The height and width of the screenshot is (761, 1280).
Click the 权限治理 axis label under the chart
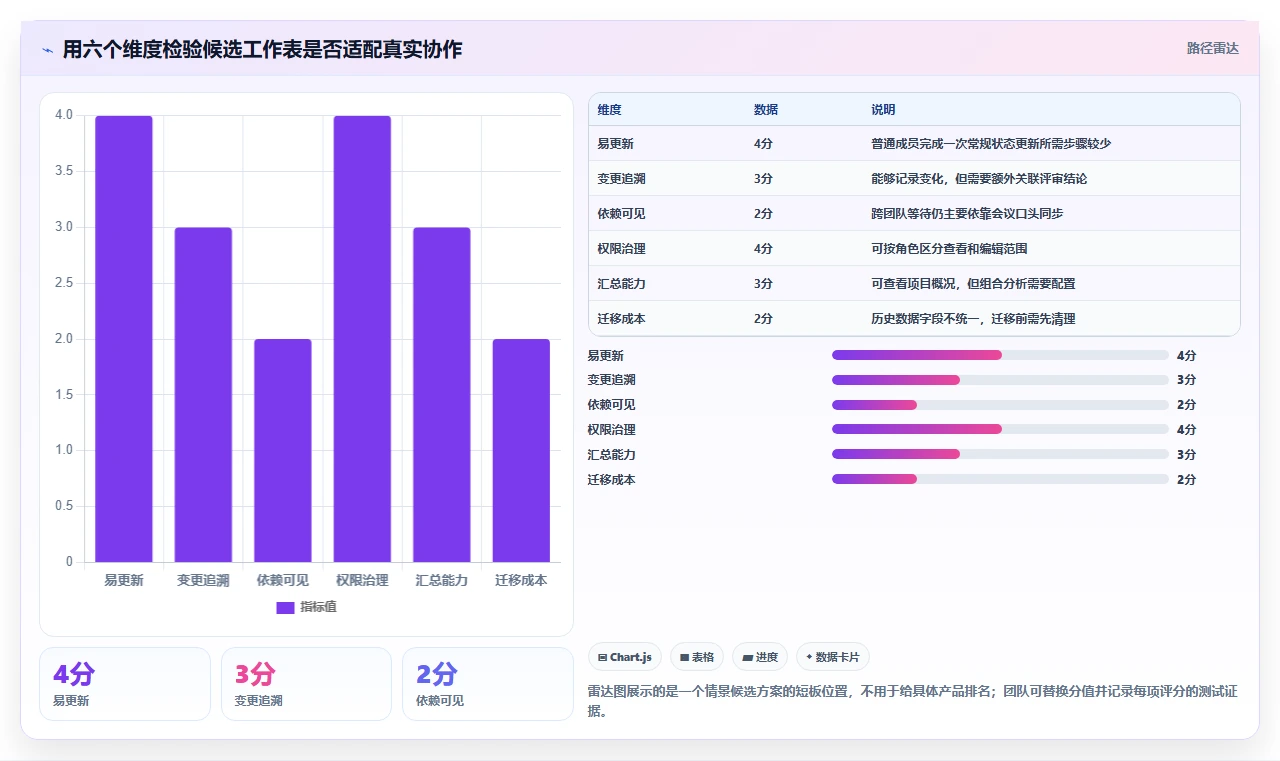(x=362, y=580)
